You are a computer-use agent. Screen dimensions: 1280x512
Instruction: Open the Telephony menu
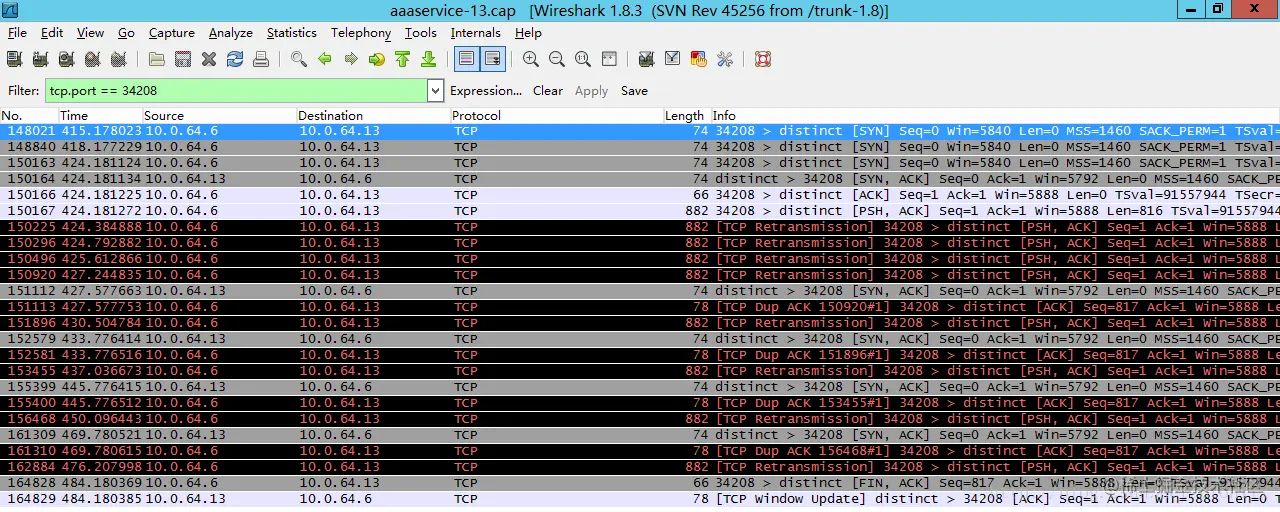[361, 33]
